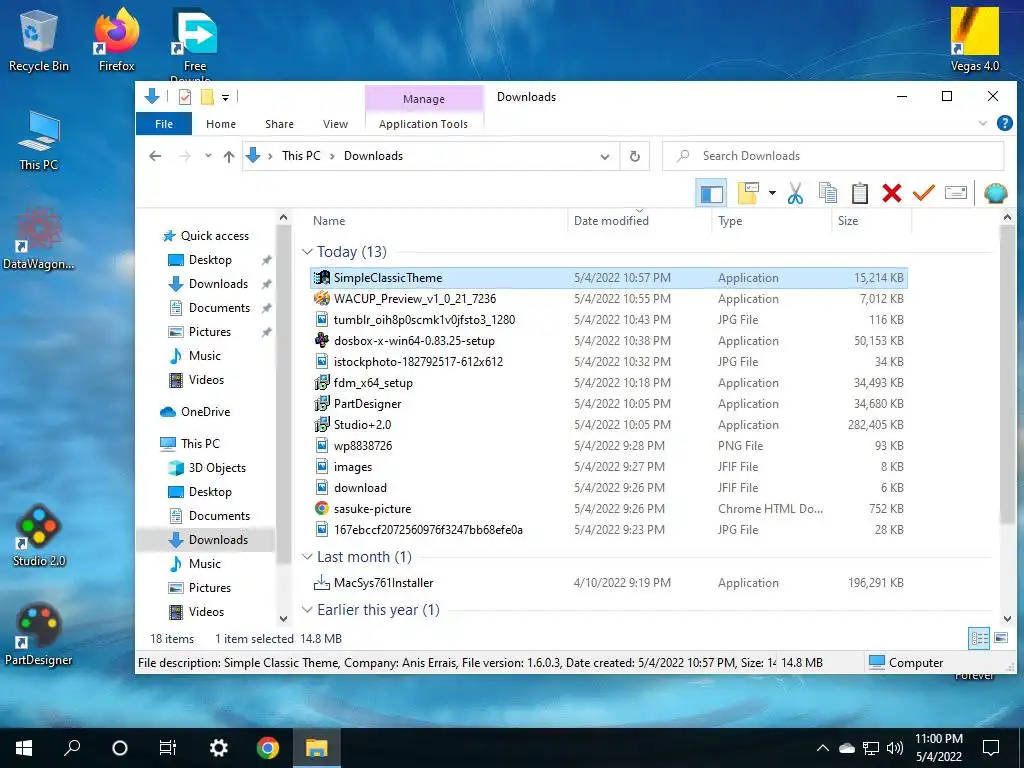Open the File ribbon menu
This screenshot has width=1024, height=768.
pyautogui.click(x=164, y=124)
